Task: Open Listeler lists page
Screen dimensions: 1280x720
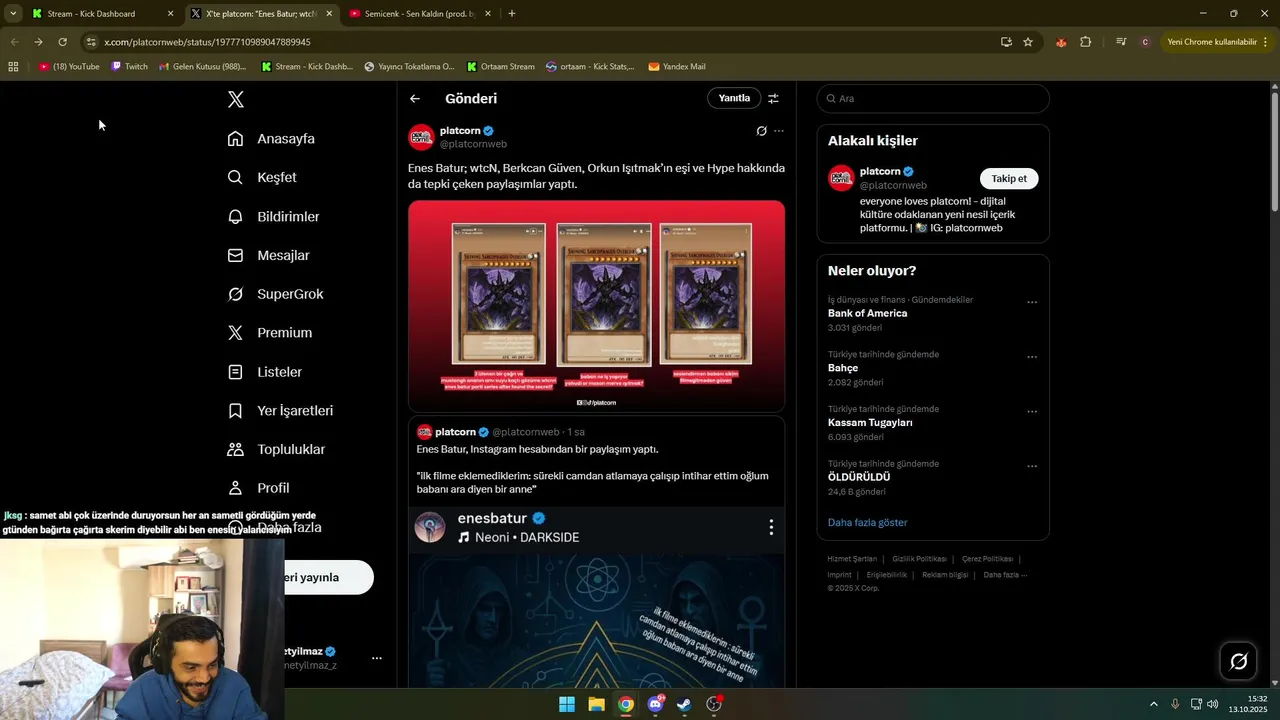Action: tap(264, 372)
